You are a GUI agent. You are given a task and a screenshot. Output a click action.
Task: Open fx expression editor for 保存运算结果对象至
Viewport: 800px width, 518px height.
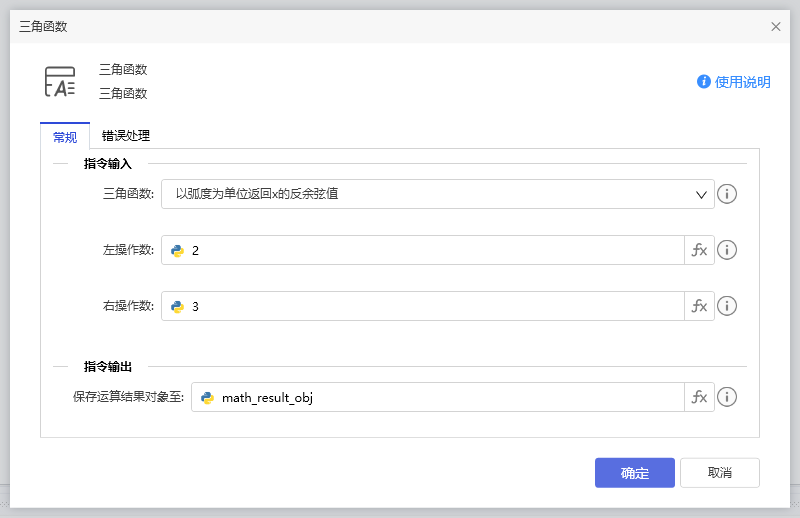coord(699,397)
